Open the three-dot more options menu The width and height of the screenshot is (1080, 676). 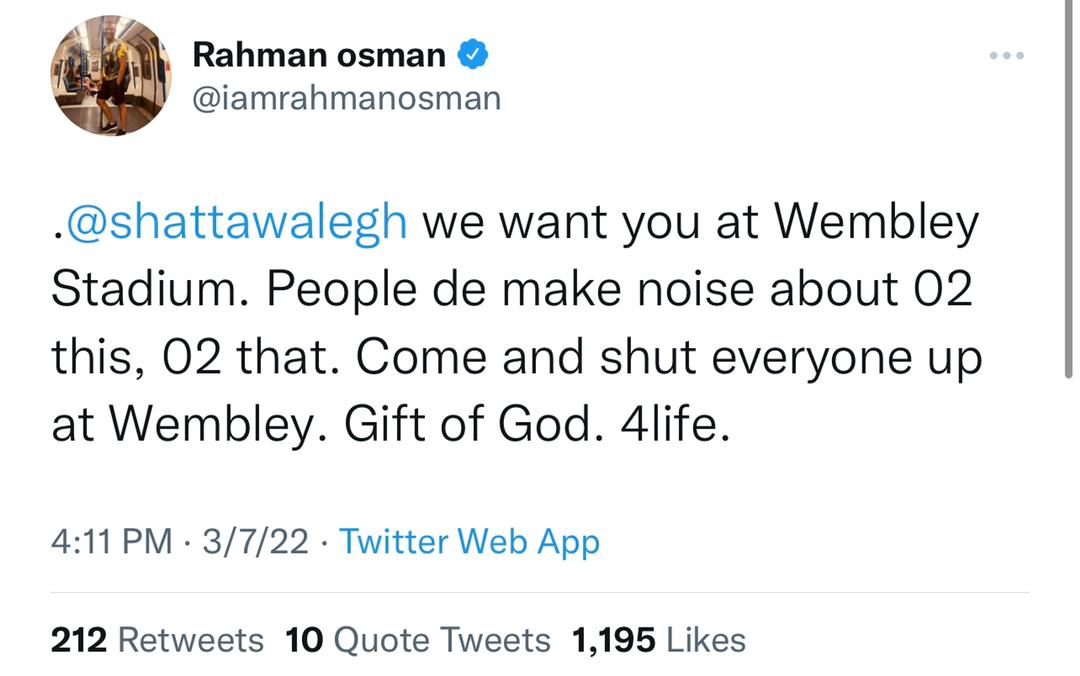pos(1007,56)
